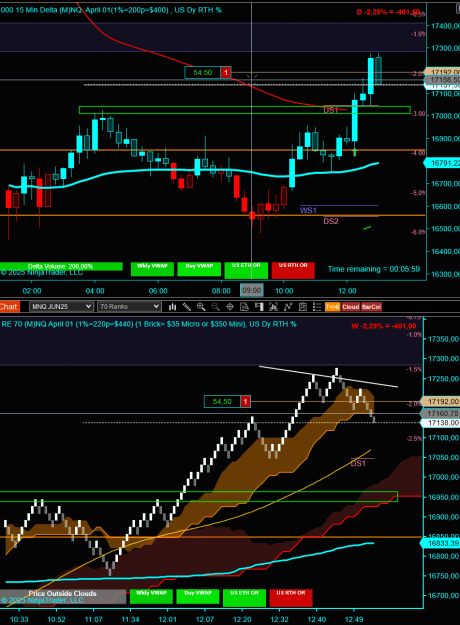460x625 pixels.
Task: Open the bar type icon in toolbar
Action: tap(172, 307)
